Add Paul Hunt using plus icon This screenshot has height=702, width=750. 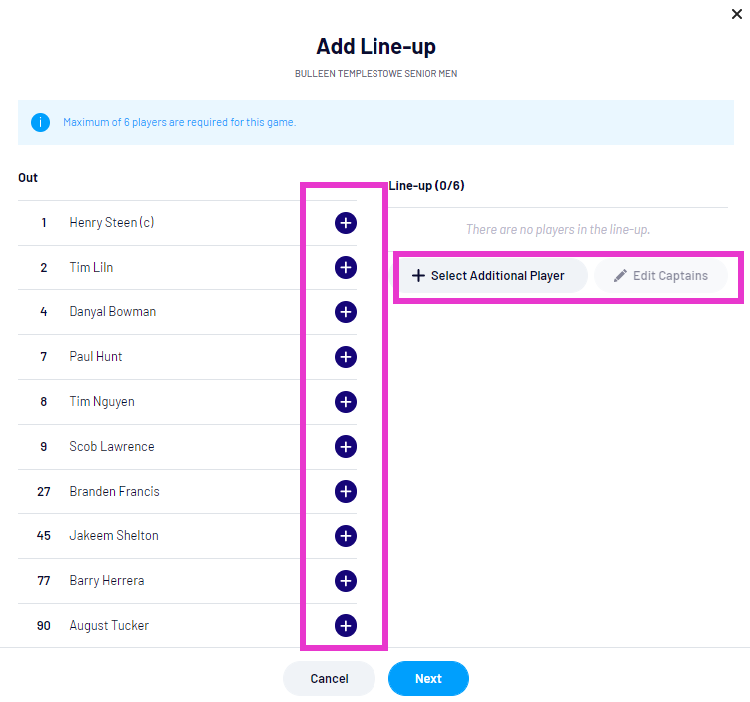coord(346,357)
